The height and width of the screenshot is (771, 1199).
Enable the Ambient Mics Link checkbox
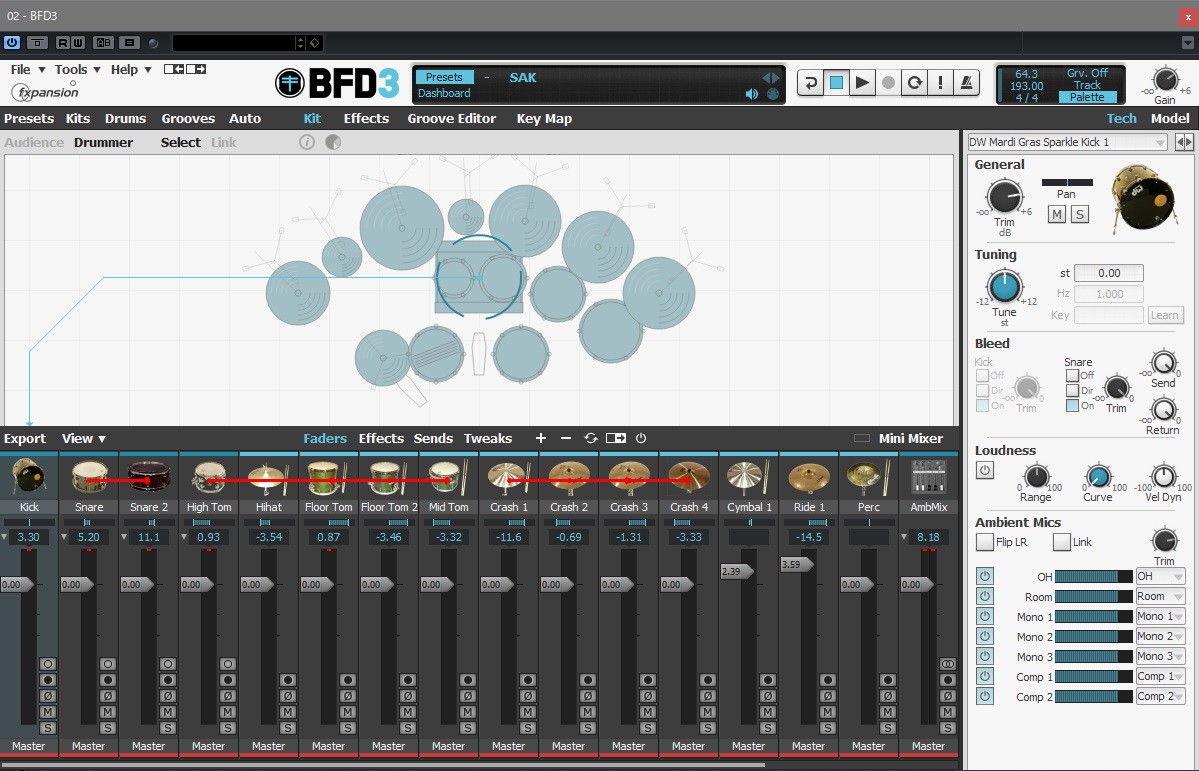coord(1061,542)
